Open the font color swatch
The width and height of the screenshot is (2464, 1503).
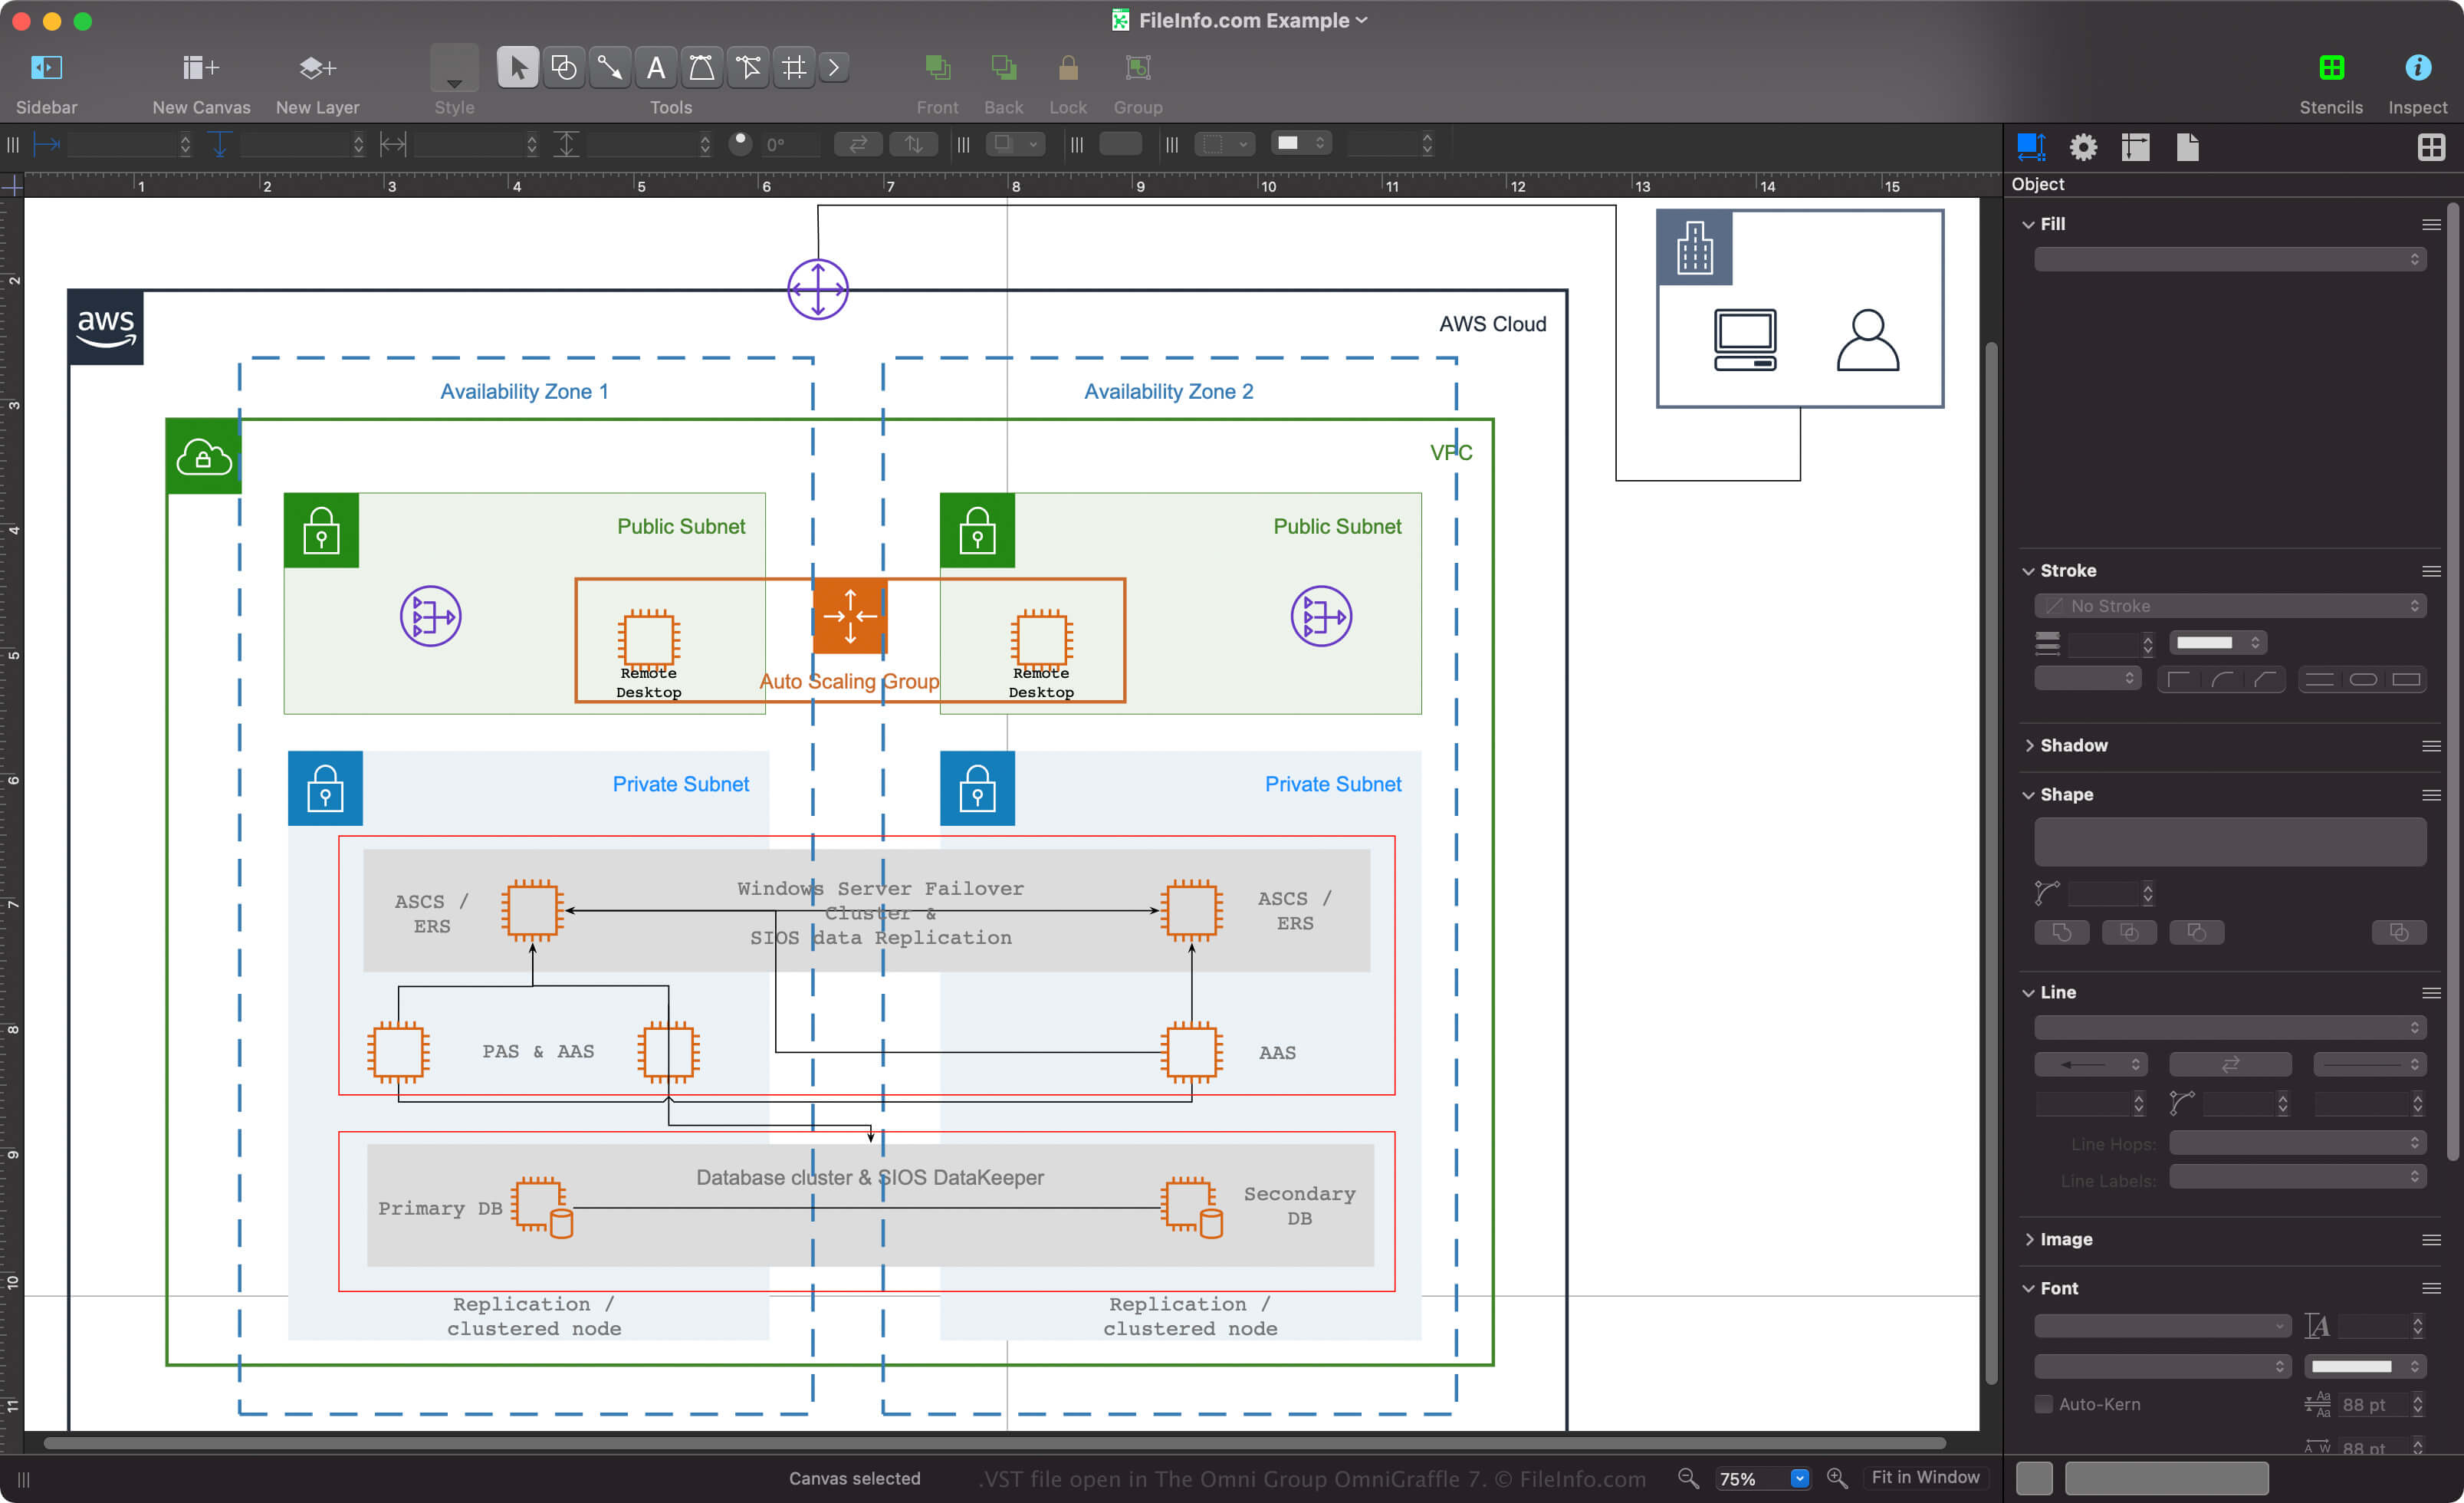click(x=2364, y=1366)
